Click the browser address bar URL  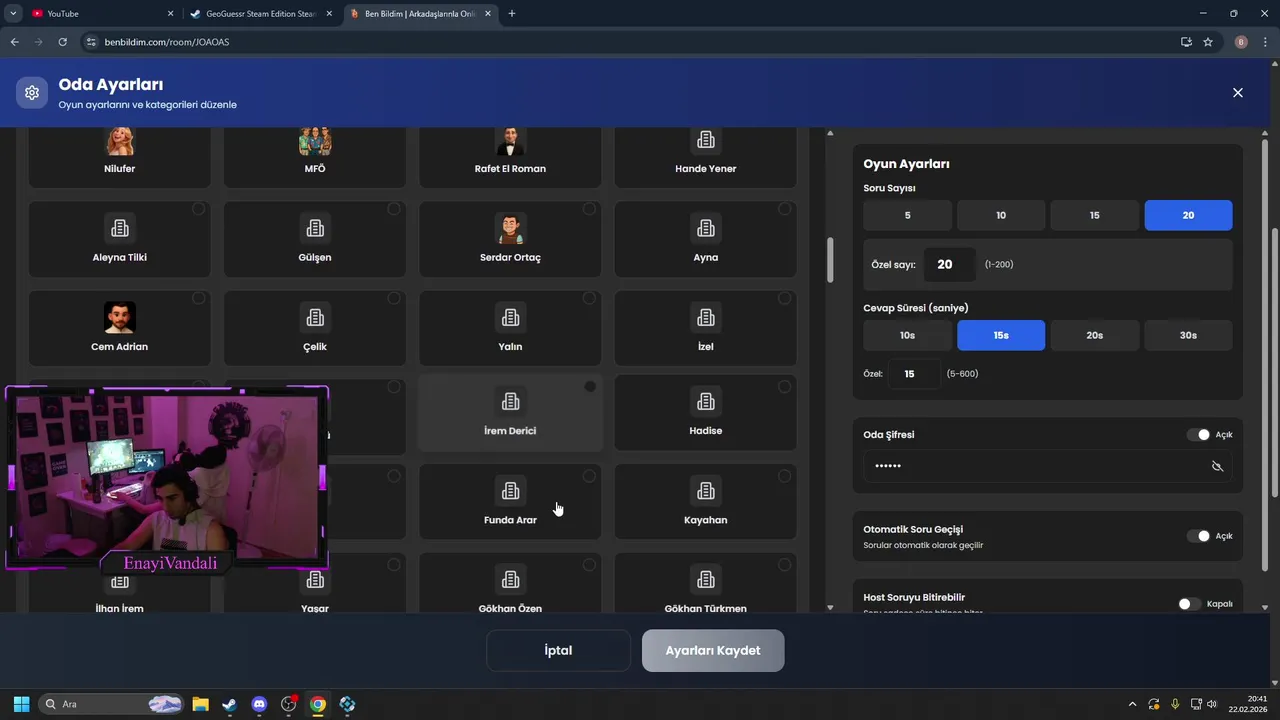[x=167, y=42]
